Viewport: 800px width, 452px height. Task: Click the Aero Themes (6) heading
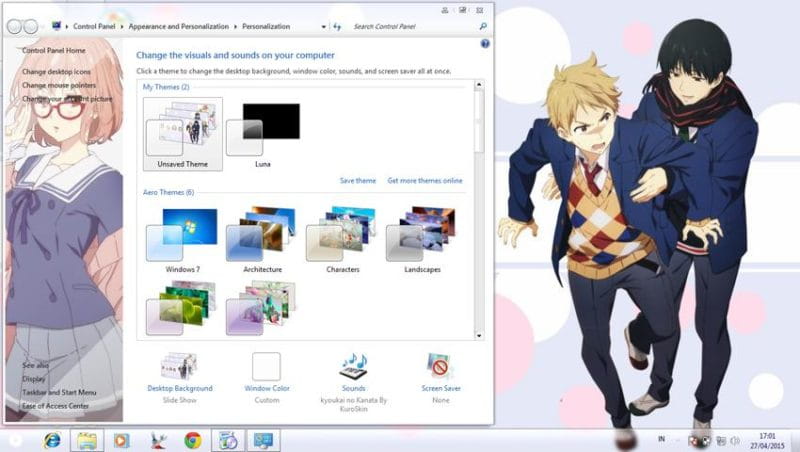click(x=168, y=192)
